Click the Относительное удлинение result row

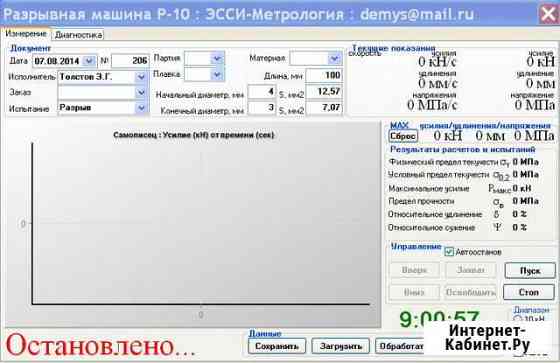click(x=458, y=214)
